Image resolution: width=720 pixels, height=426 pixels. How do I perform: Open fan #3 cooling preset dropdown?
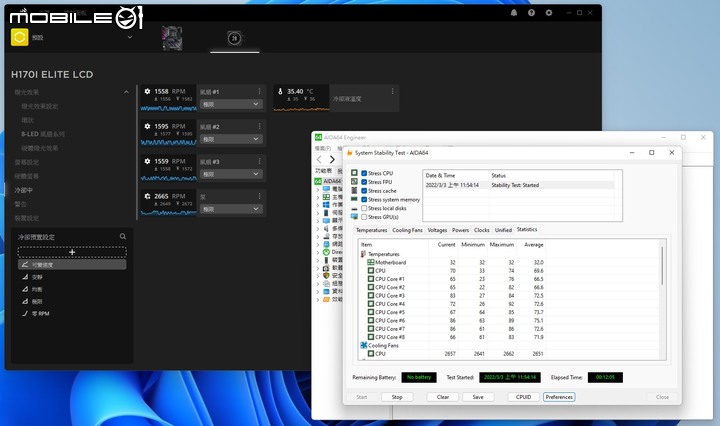click(231, 174)
